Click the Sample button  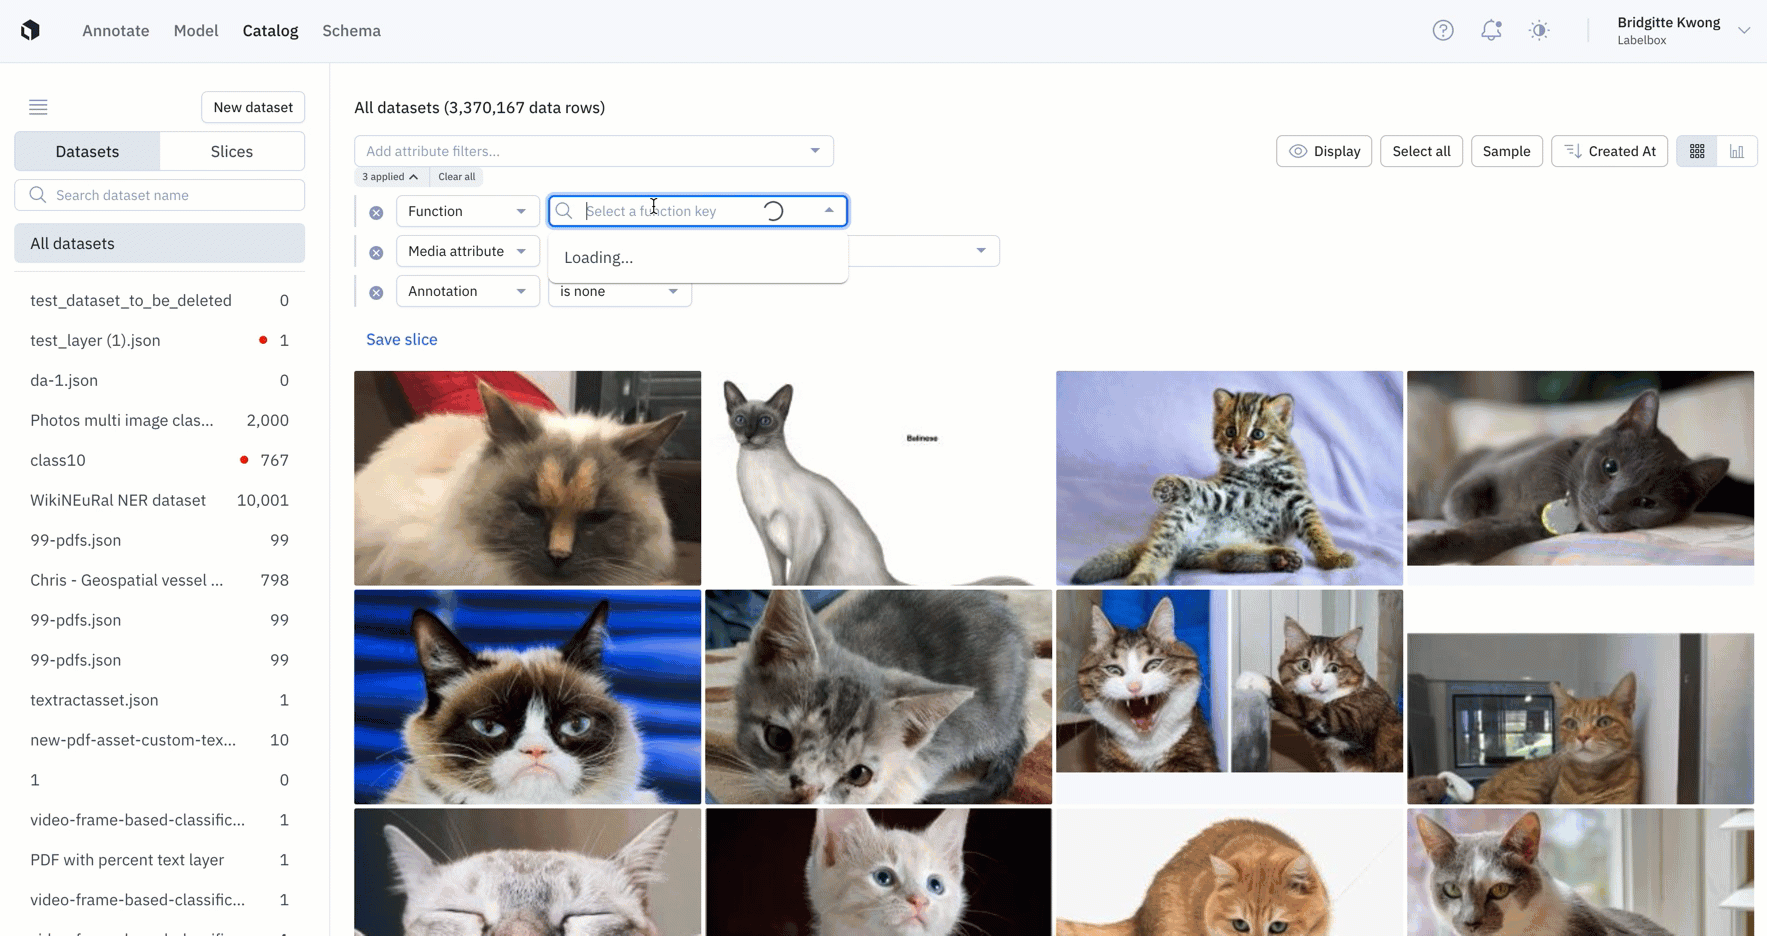click(1506, 151)
